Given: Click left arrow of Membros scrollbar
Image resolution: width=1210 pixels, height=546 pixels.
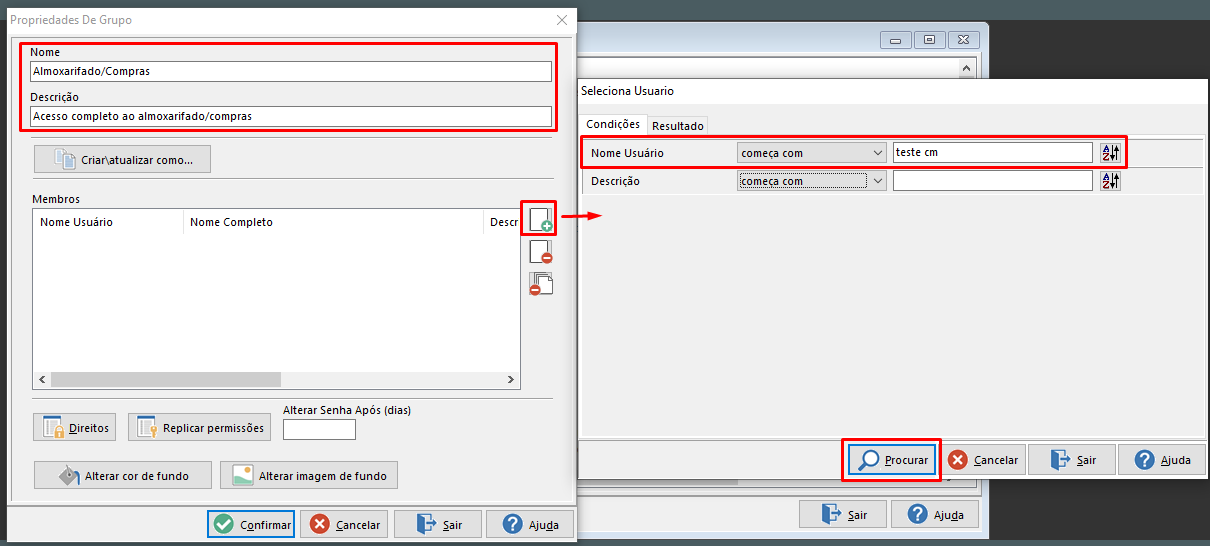Looking at the screenshot, I should pyautogui.click(x=42, y=380).
